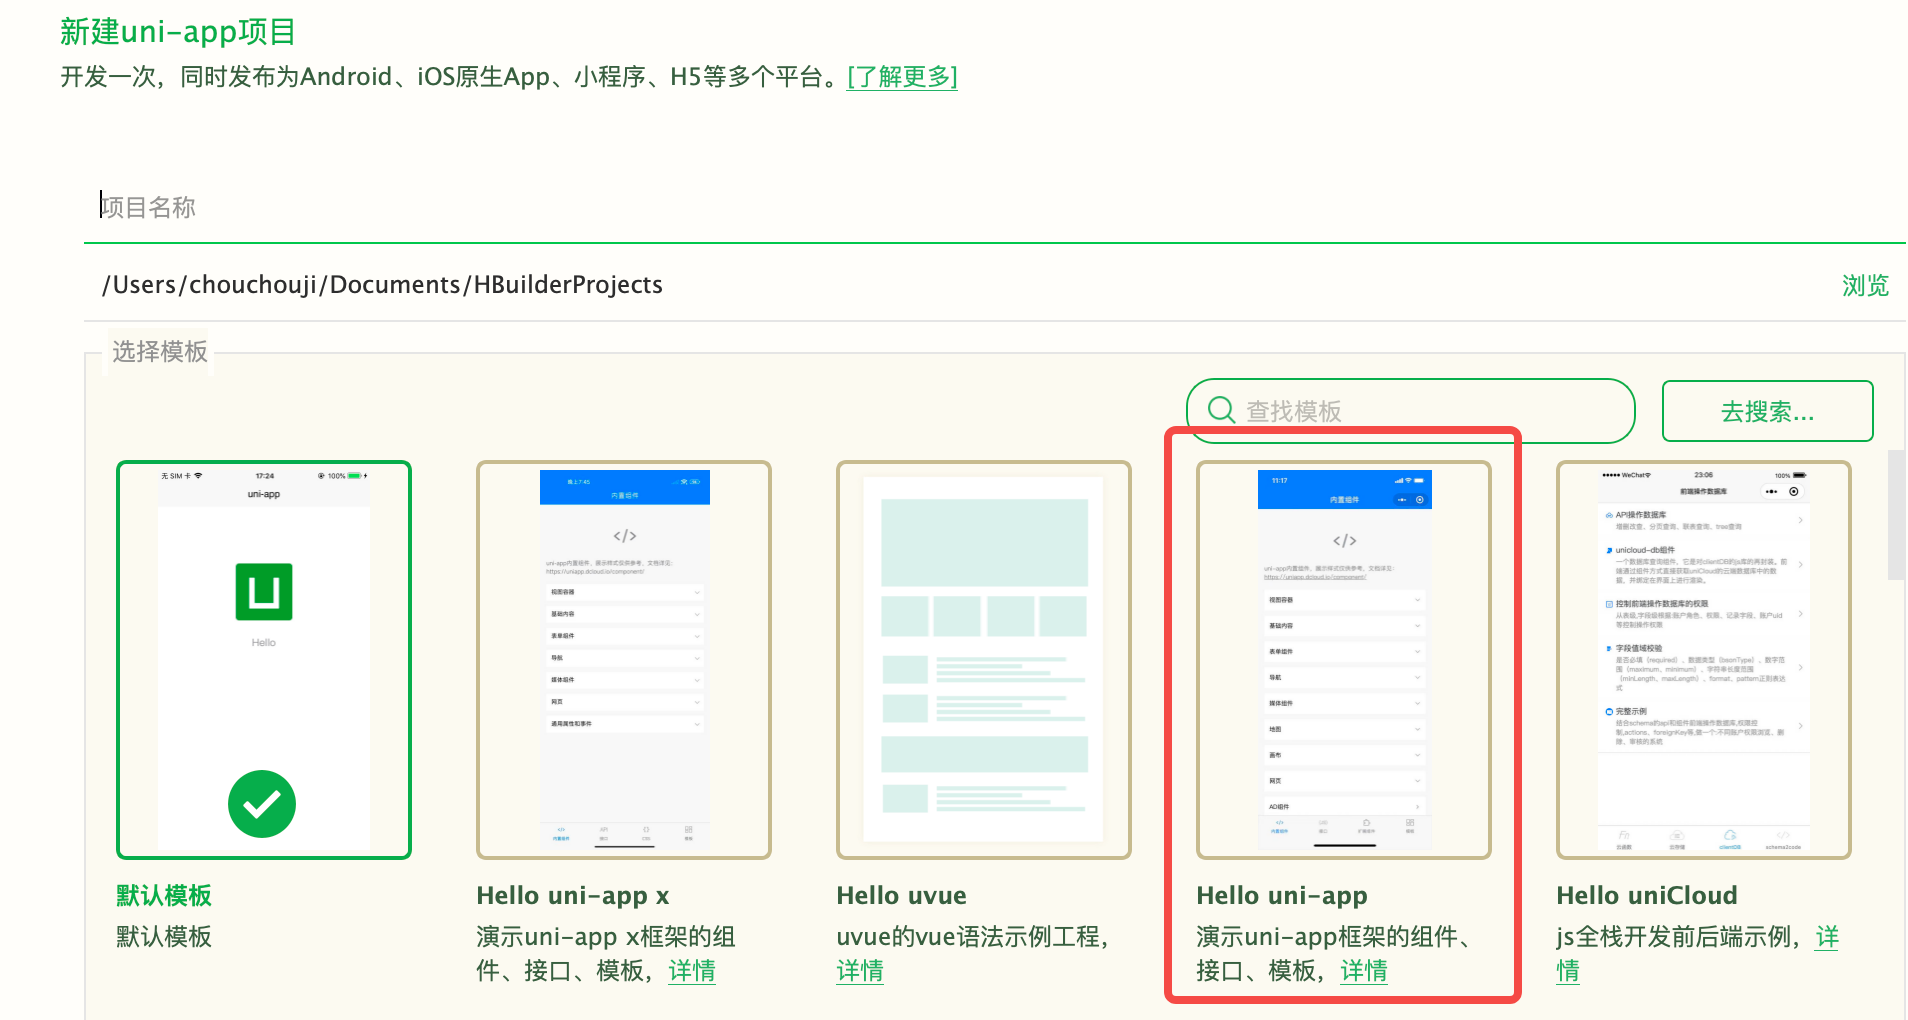Open 详情 link for Hello uni-app
This screenshot has height=1020, width=1908.
pyautogui.click(x=1364, y=971)
